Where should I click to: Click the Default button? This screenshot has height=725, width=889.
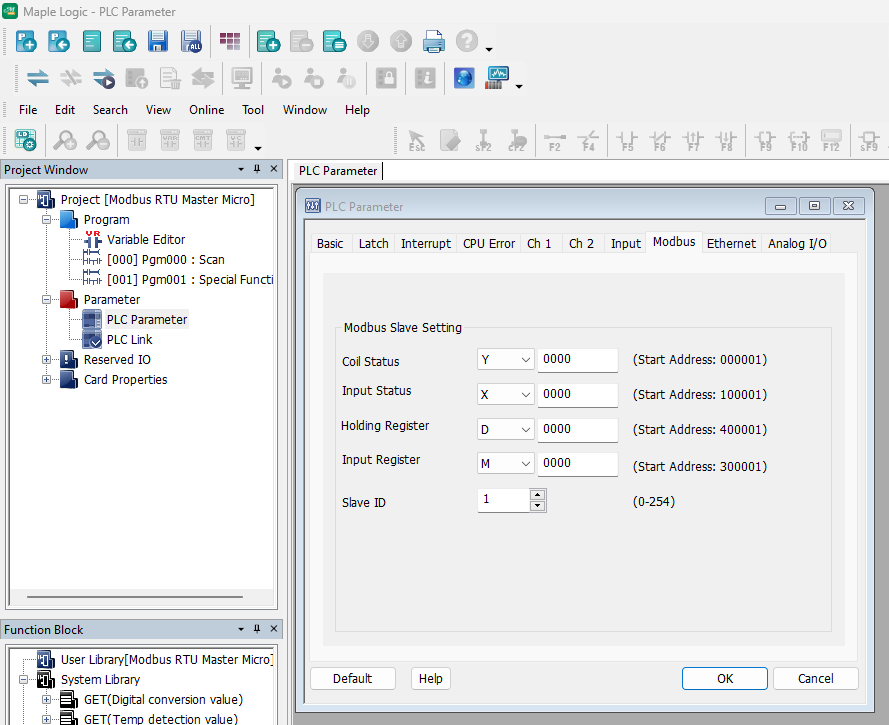click(x=353, y=679)
